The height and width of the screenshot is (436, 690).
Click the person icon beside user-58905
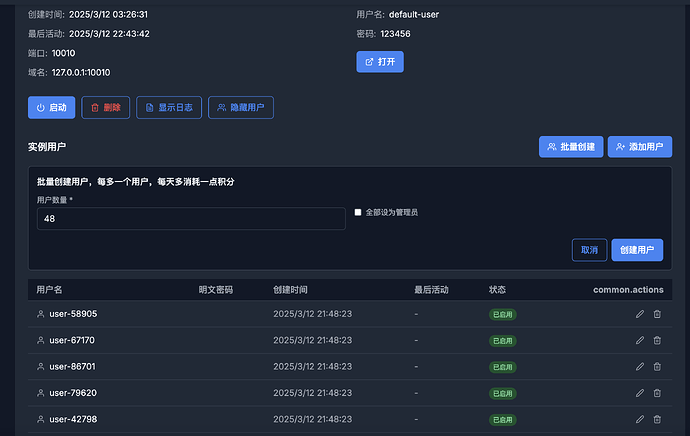(40, 314)
